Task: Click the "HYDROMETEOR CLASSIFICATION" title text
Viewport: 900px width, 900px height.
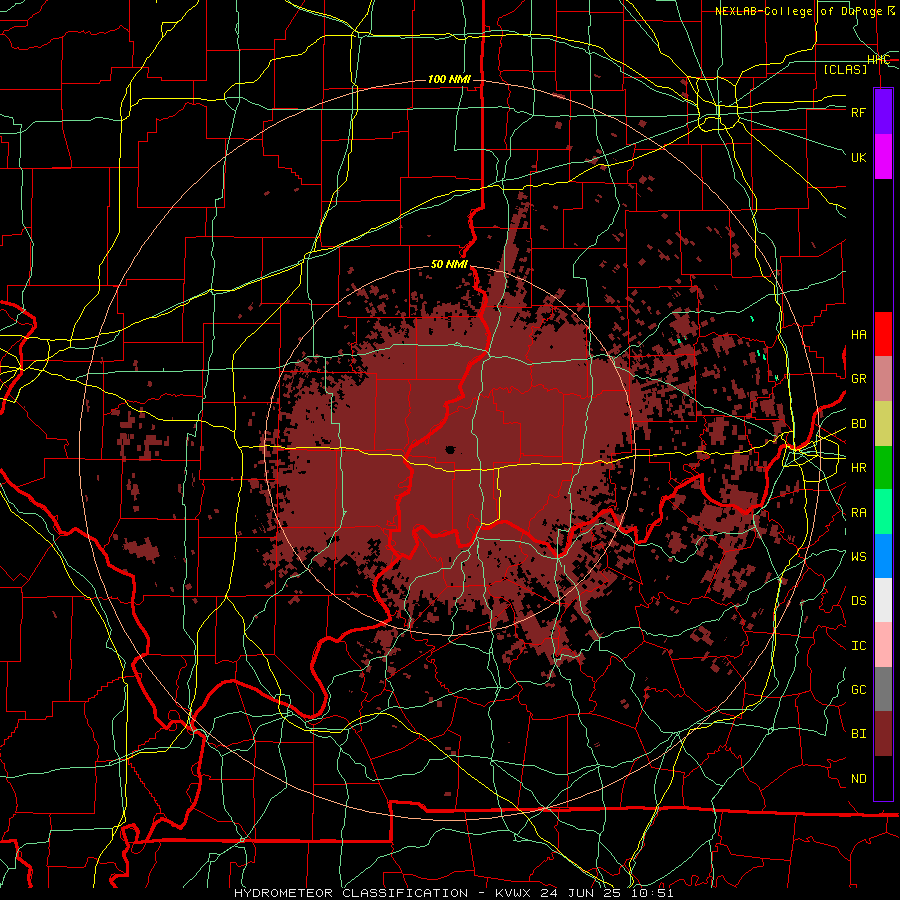Action: point(351,893)
